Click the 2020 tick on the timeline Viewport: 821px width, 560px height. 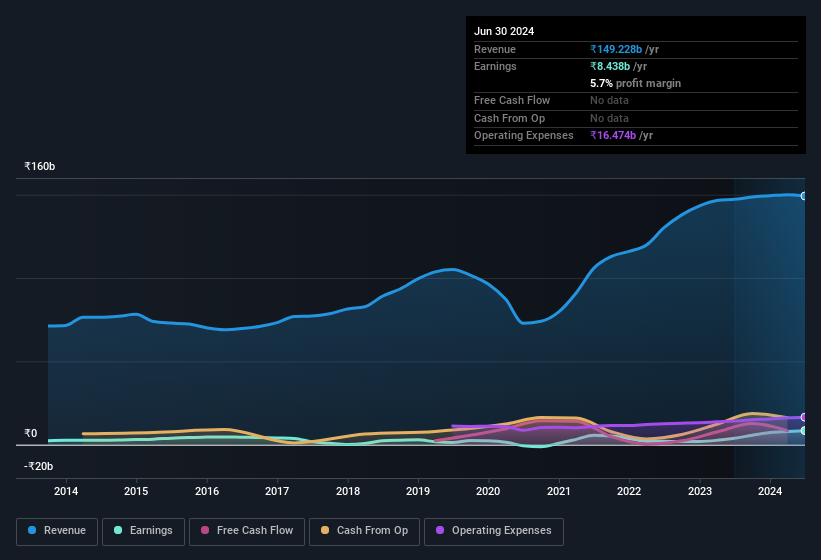pyautogui.click(x=488, y=491)
